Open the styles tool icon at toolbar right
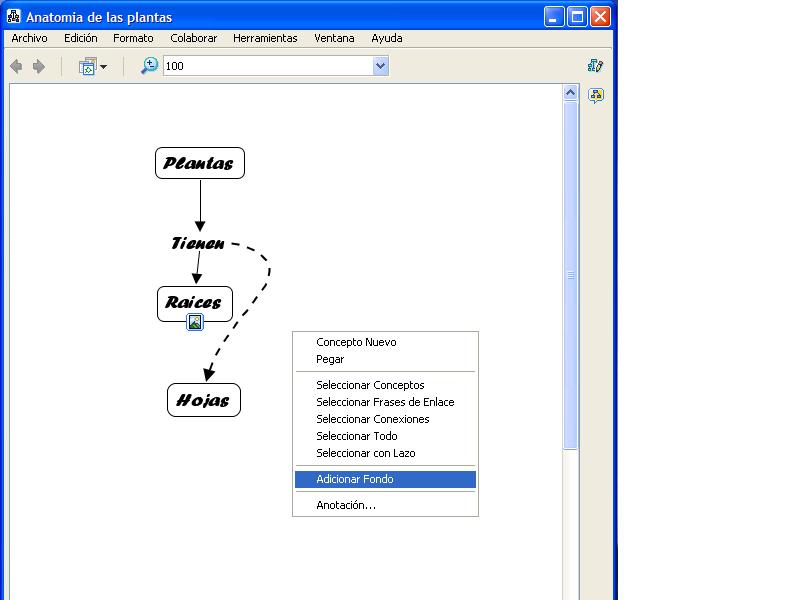 (x=595, y=66)
